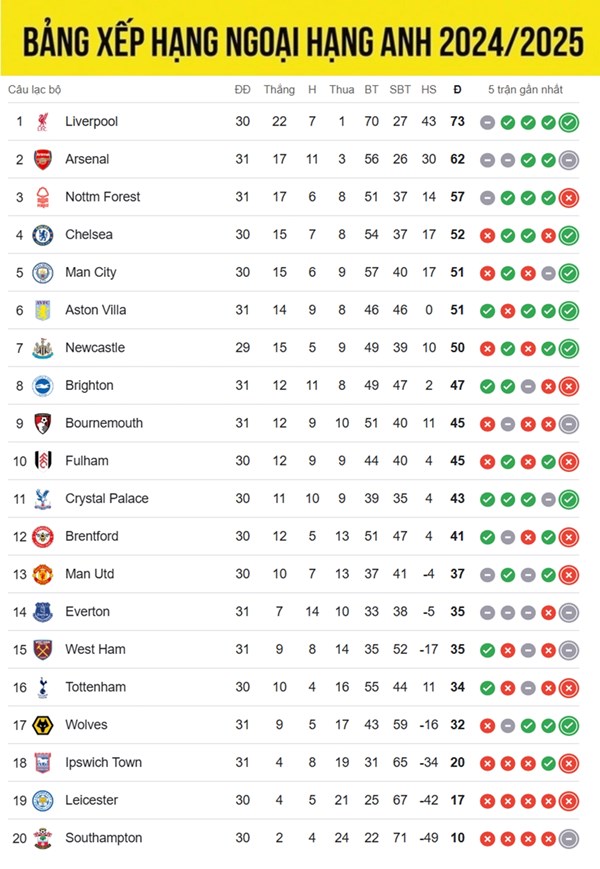Viewport: 600px width, 869px height.
Task: Click the Man Utd club crest
Action: [43, 574]
